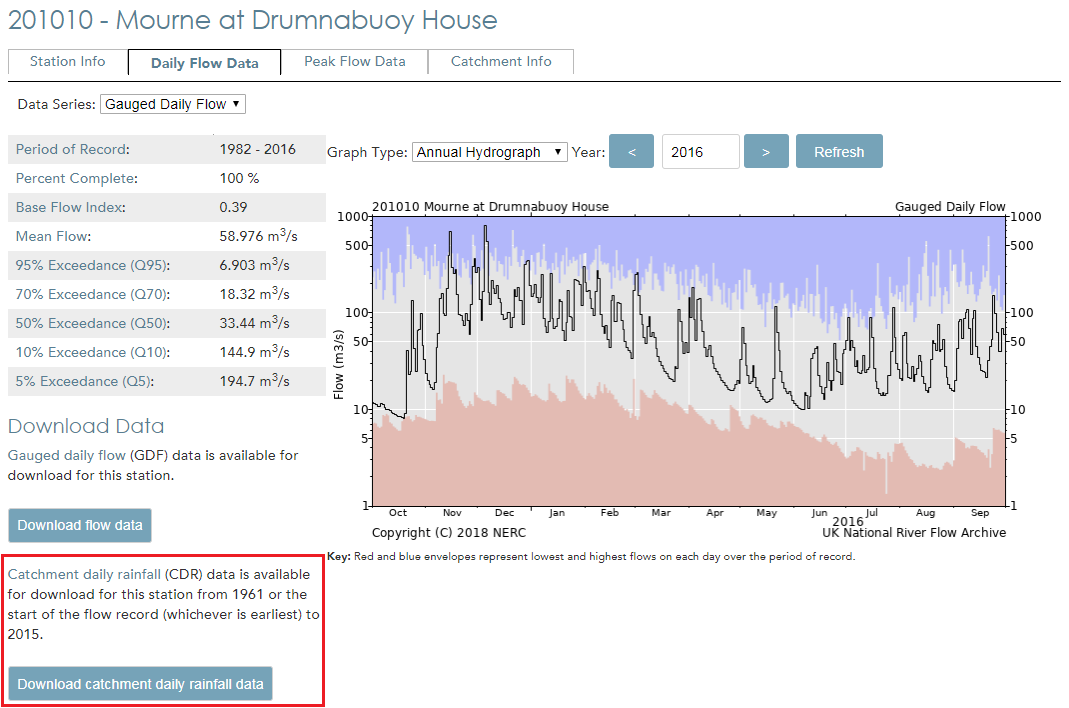Click the UK National River Flow Archive caption
Image resolution: width=1069 pixels, height=708 pixels.
pos(914,532)
